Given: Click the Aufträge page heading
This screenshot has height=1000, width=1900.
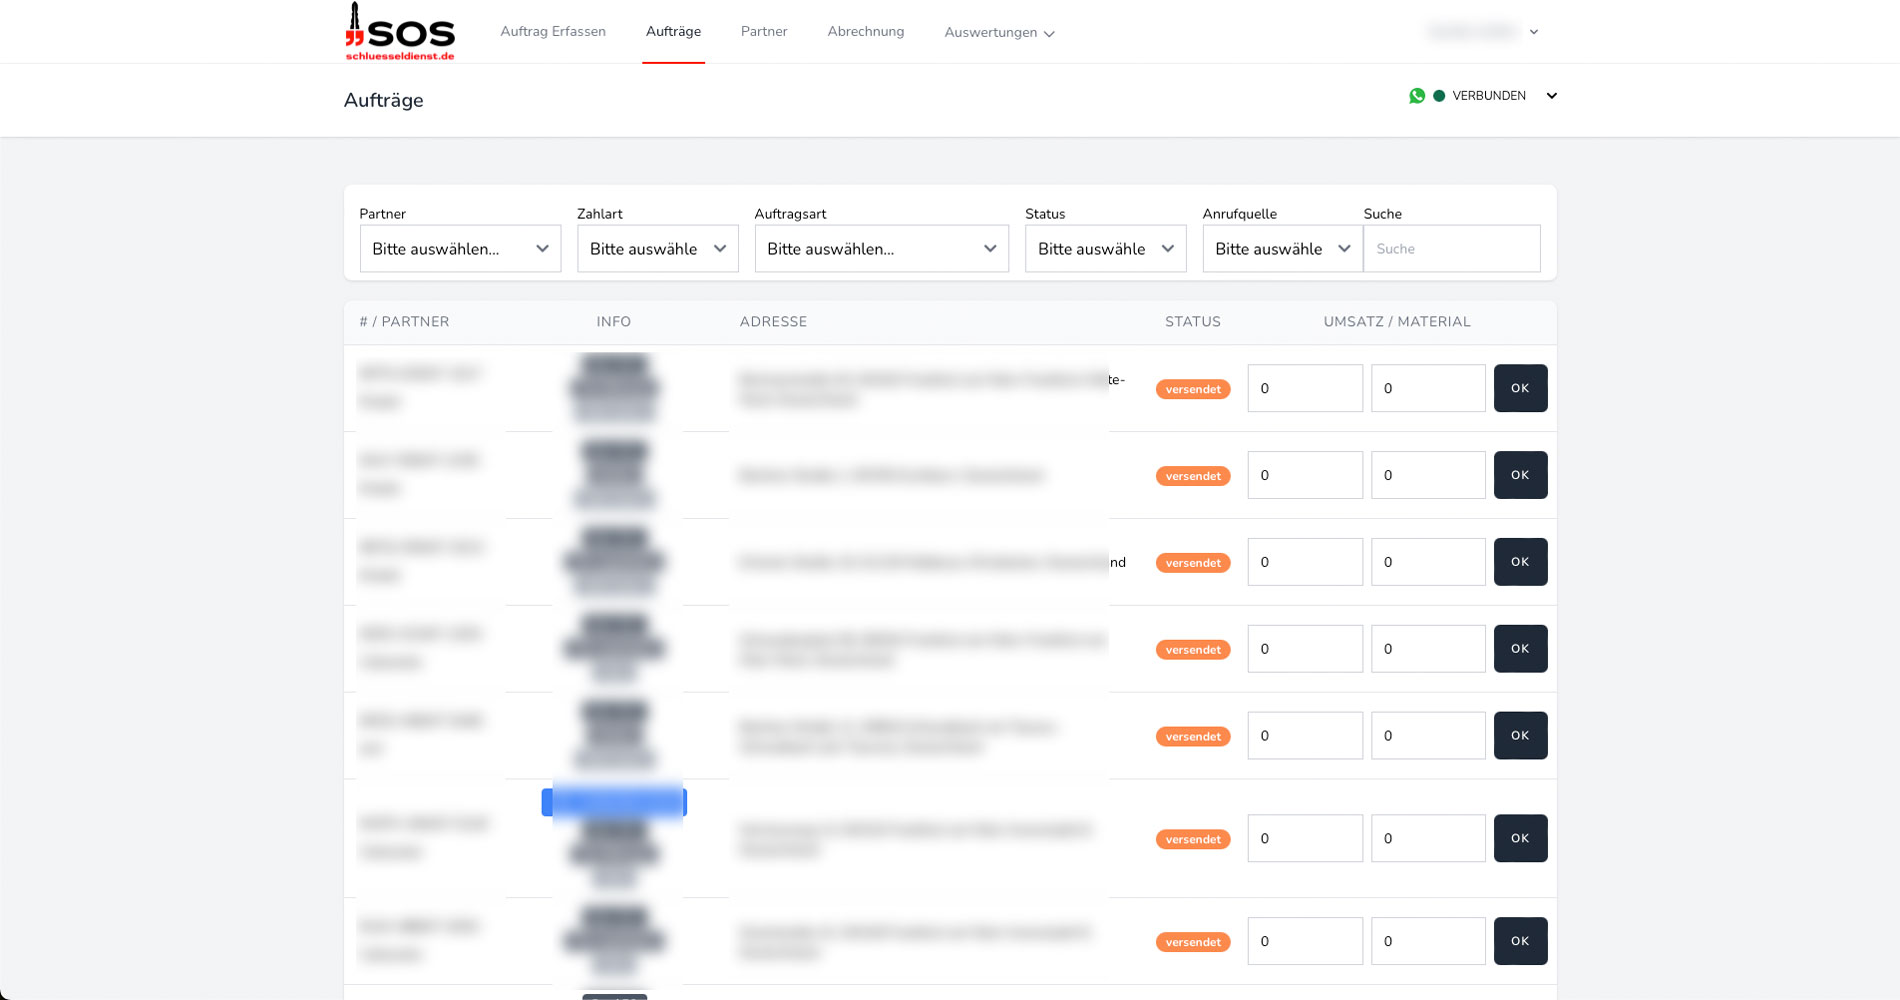Looking at the screenshot, I should [x=384, y=100].
